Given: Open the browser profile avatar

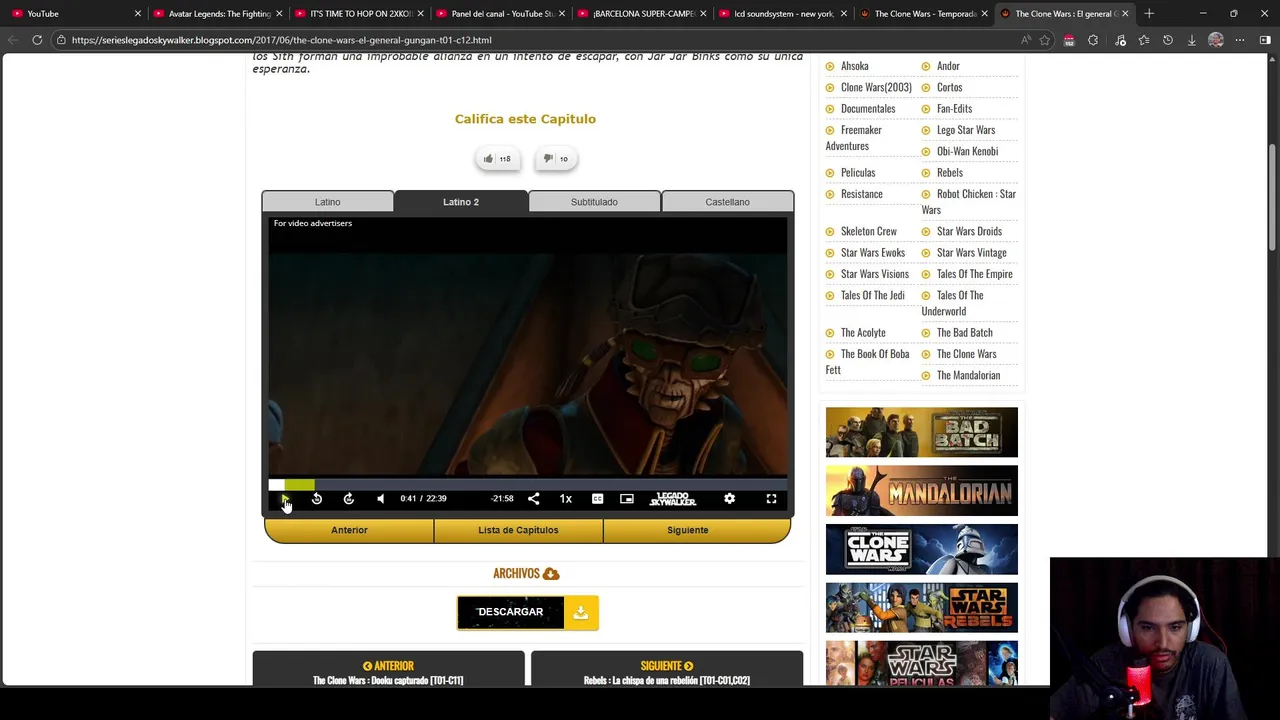Looking at the screenshot, I should [1216, 40].
